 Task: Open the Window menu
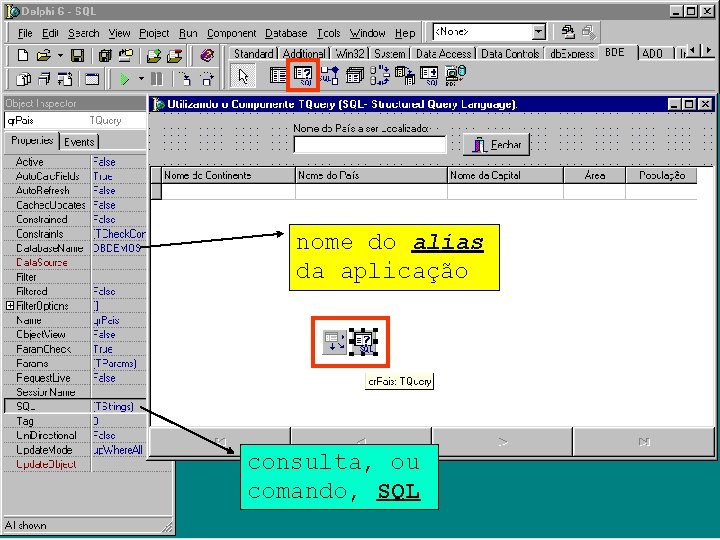coord(367,34)
